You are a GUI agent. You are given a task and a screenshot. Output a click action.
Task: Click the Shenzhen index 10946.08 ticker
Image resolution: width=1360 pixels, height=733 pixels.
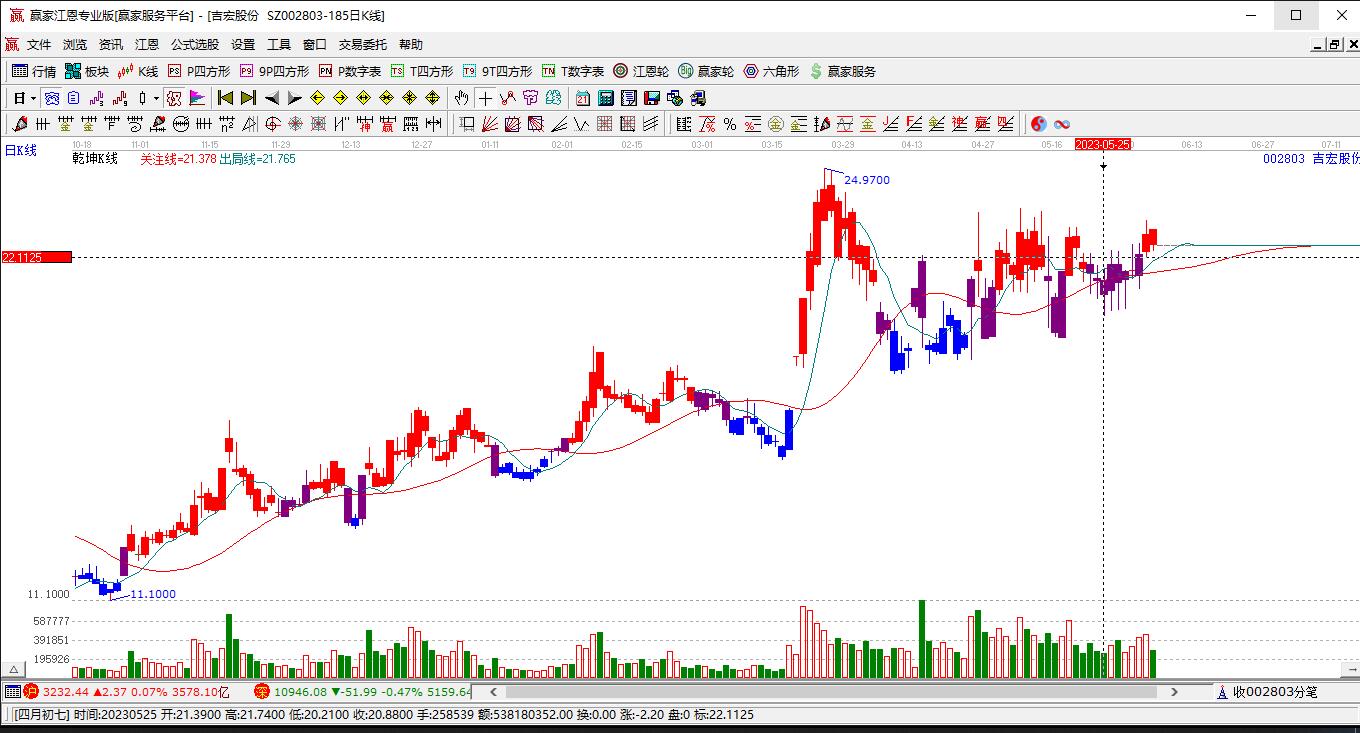[x=364, y=691]
